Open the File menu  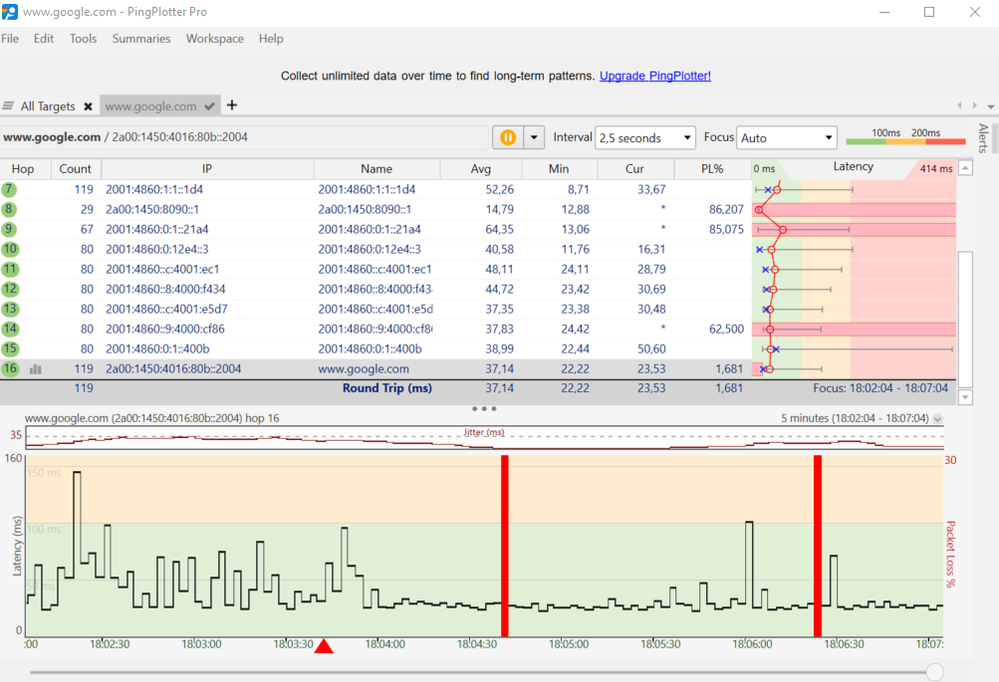tap(10, 38)
